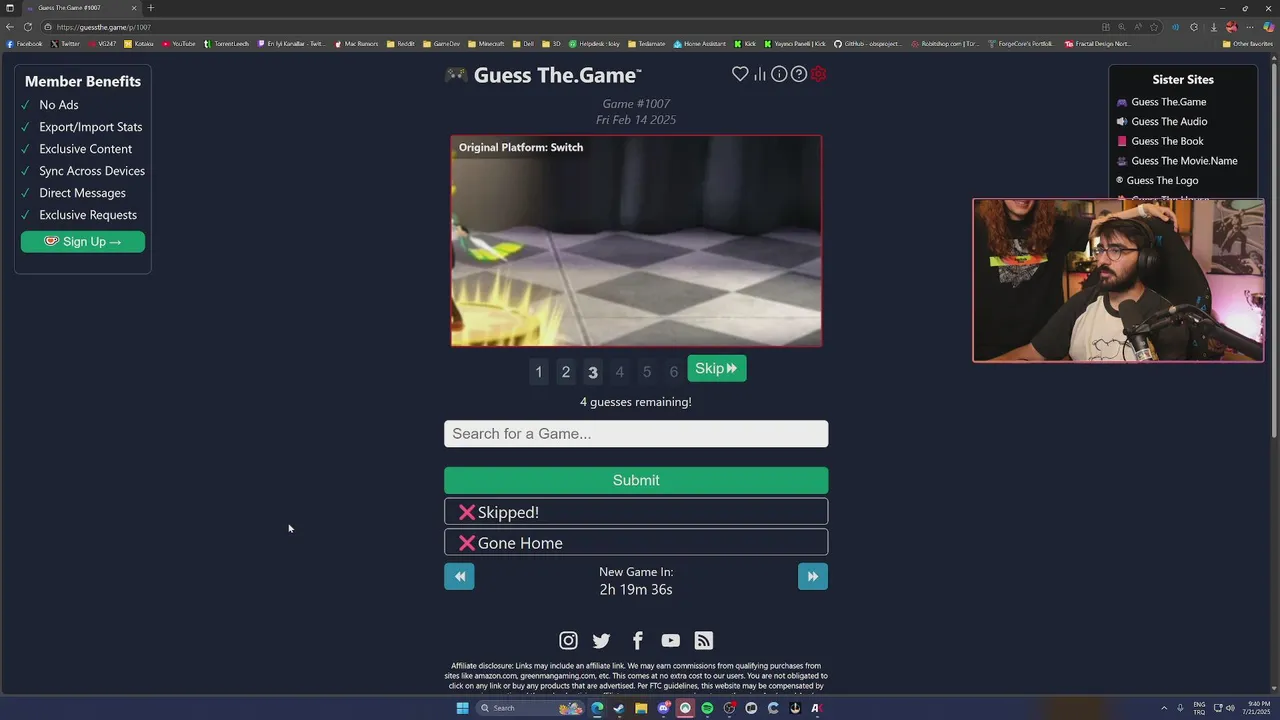Image resolution: width=1280 pixels, height=720 pixels.
Task: Open the Instagram social icon
Action: 568,641
